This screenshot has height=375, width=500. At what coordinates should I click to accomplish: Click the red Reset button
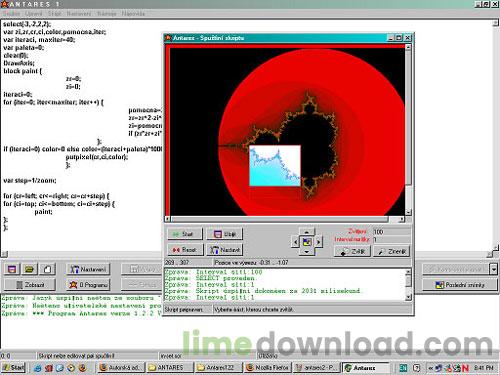click(185, 250)
